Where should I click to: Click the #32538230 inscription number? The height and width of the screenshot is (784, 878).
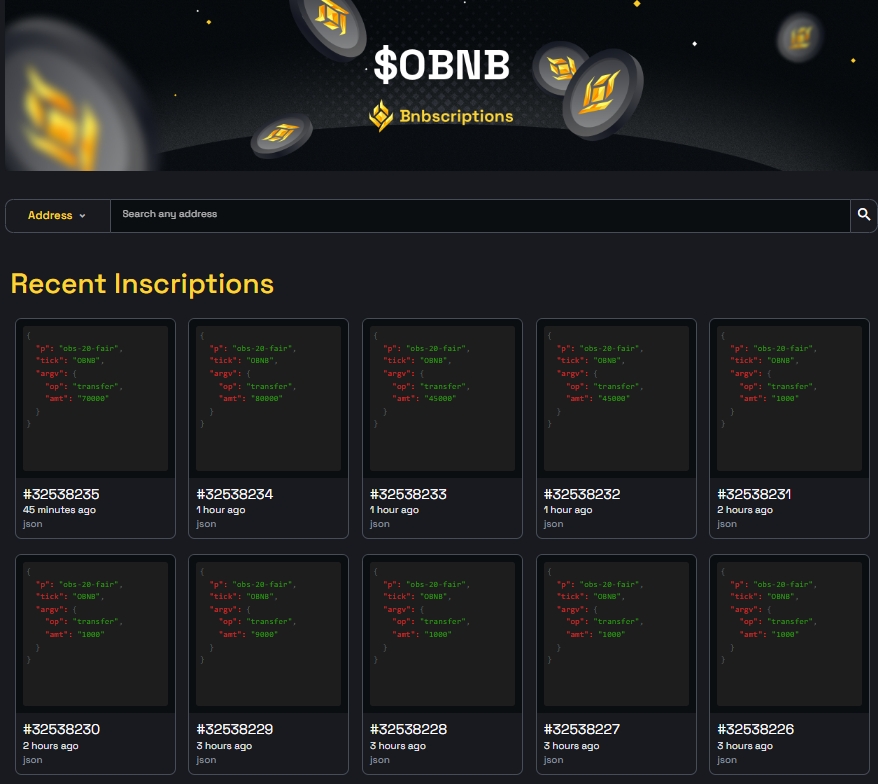pos(61,729)
